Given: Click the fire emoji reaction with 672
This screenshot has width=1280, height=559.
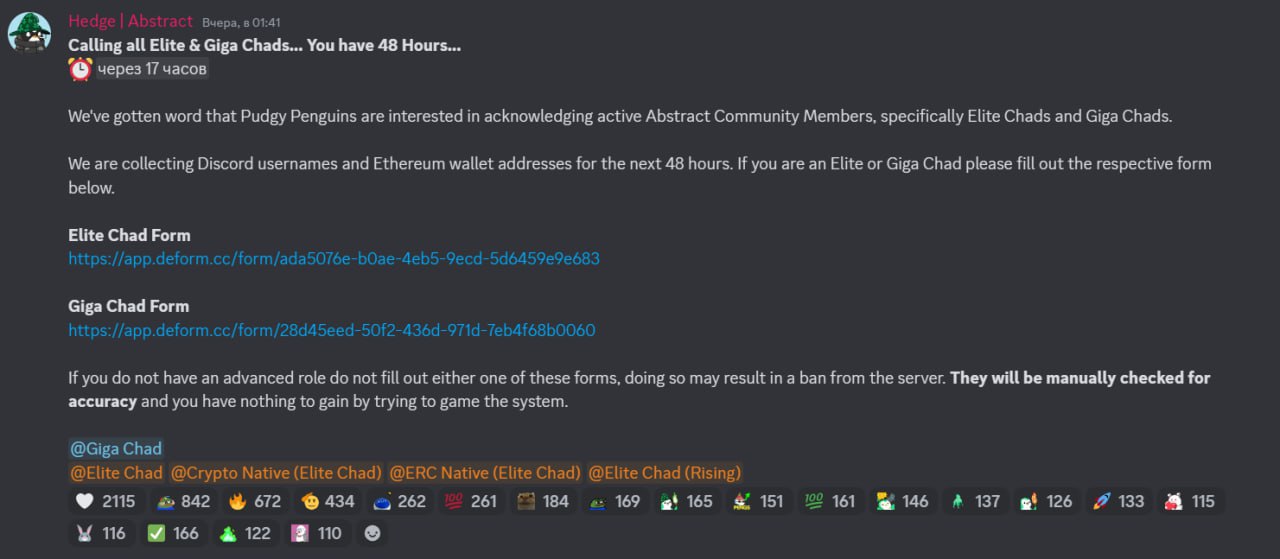Looking at the screenshot, I should [x=254, y=501].
